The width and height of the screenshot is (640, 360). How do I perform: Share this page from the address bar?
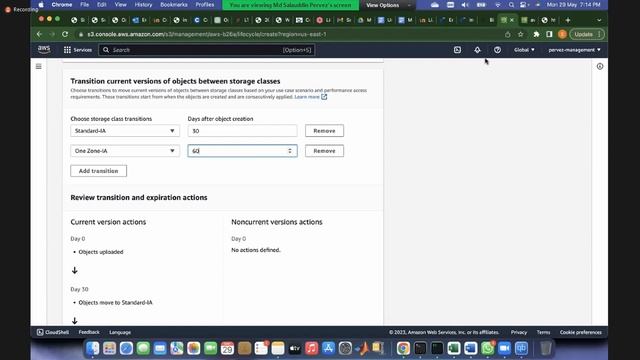point(507,34)
